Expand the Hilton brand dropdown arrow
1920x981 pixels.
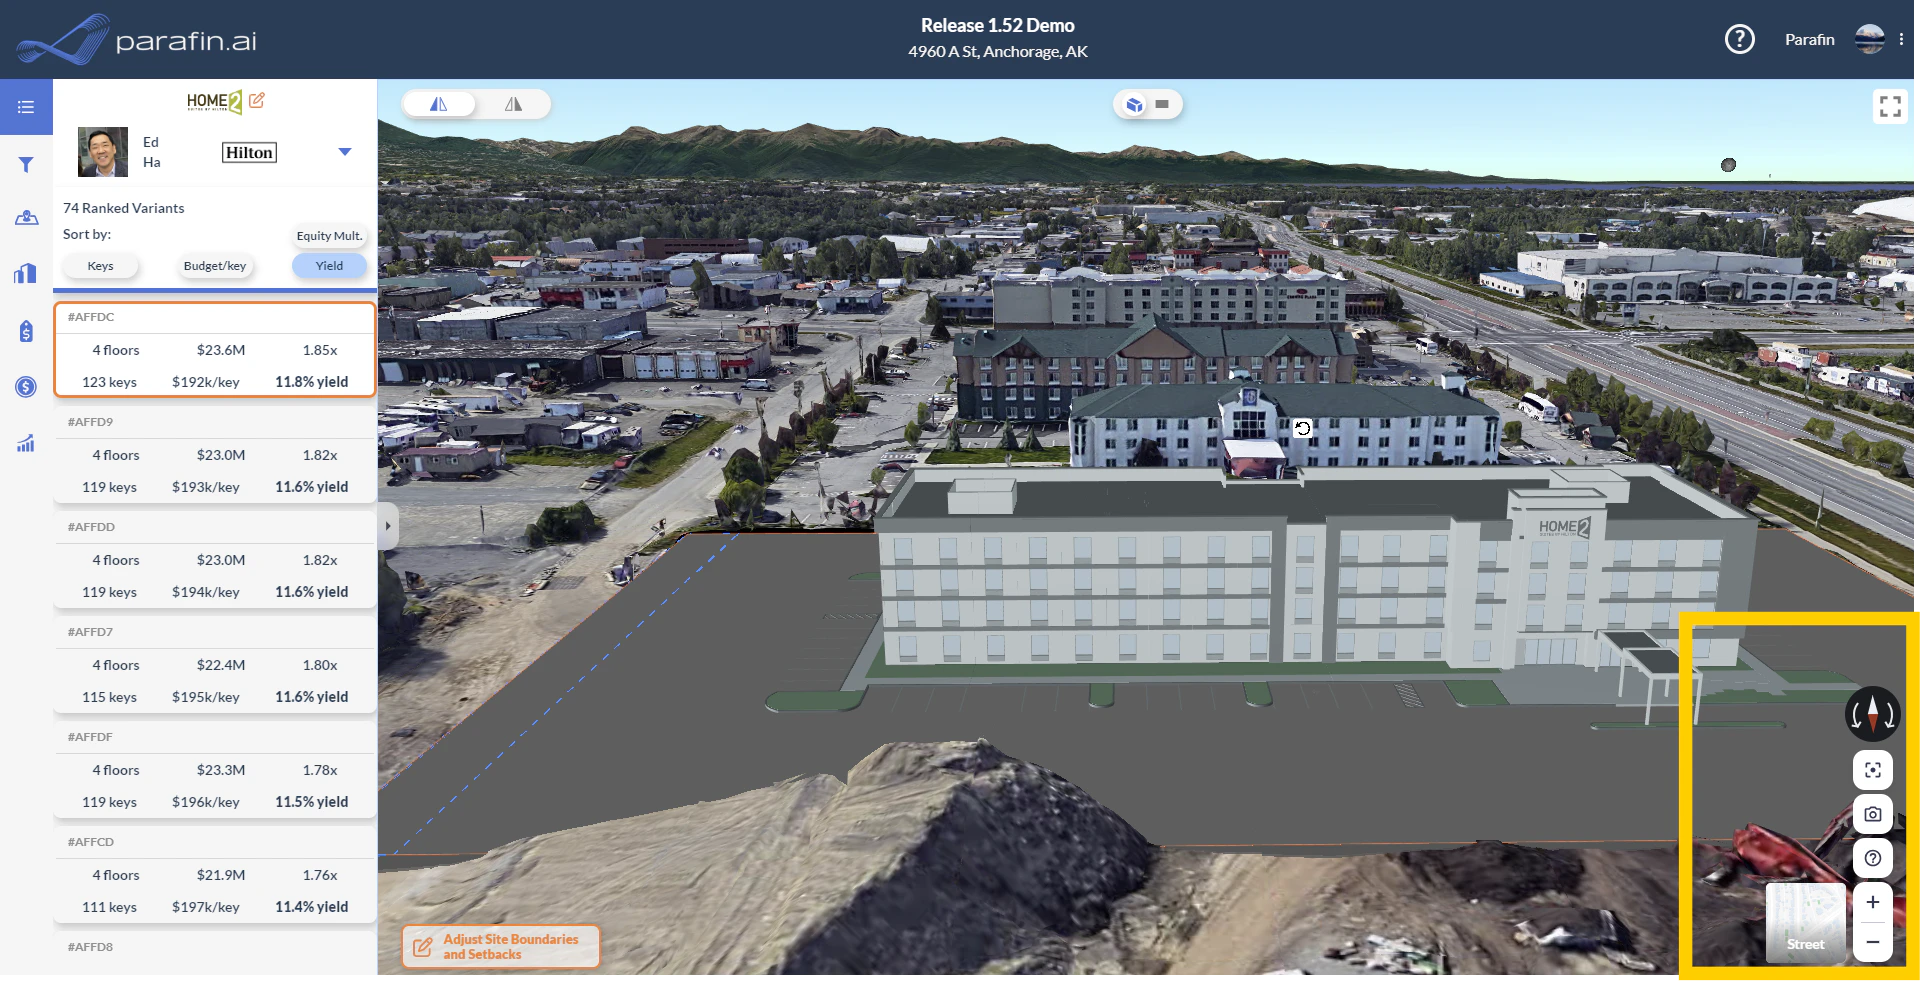(345, 152)
